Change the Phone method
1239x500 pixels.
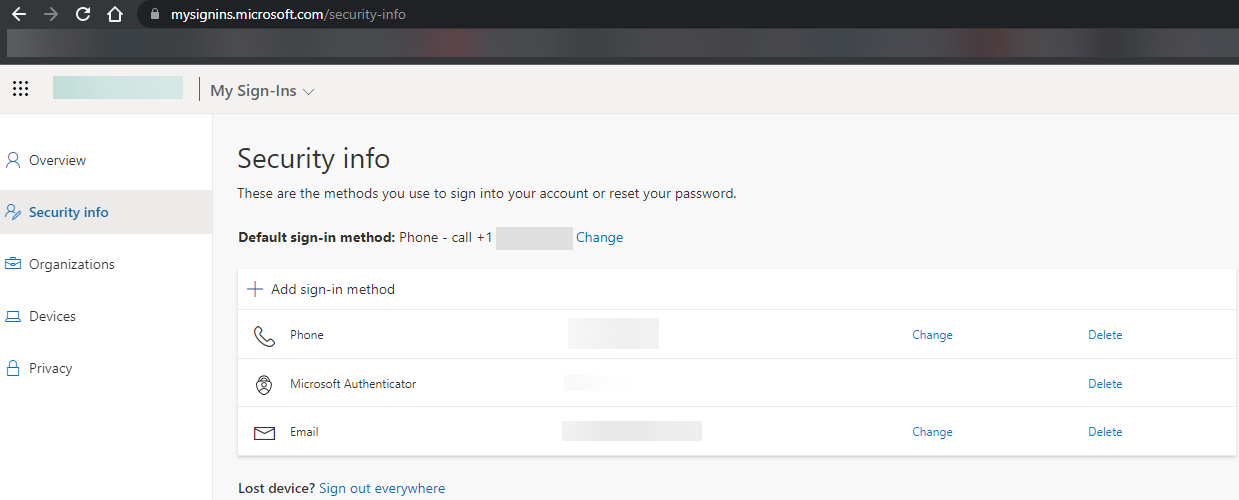[932, 335]
